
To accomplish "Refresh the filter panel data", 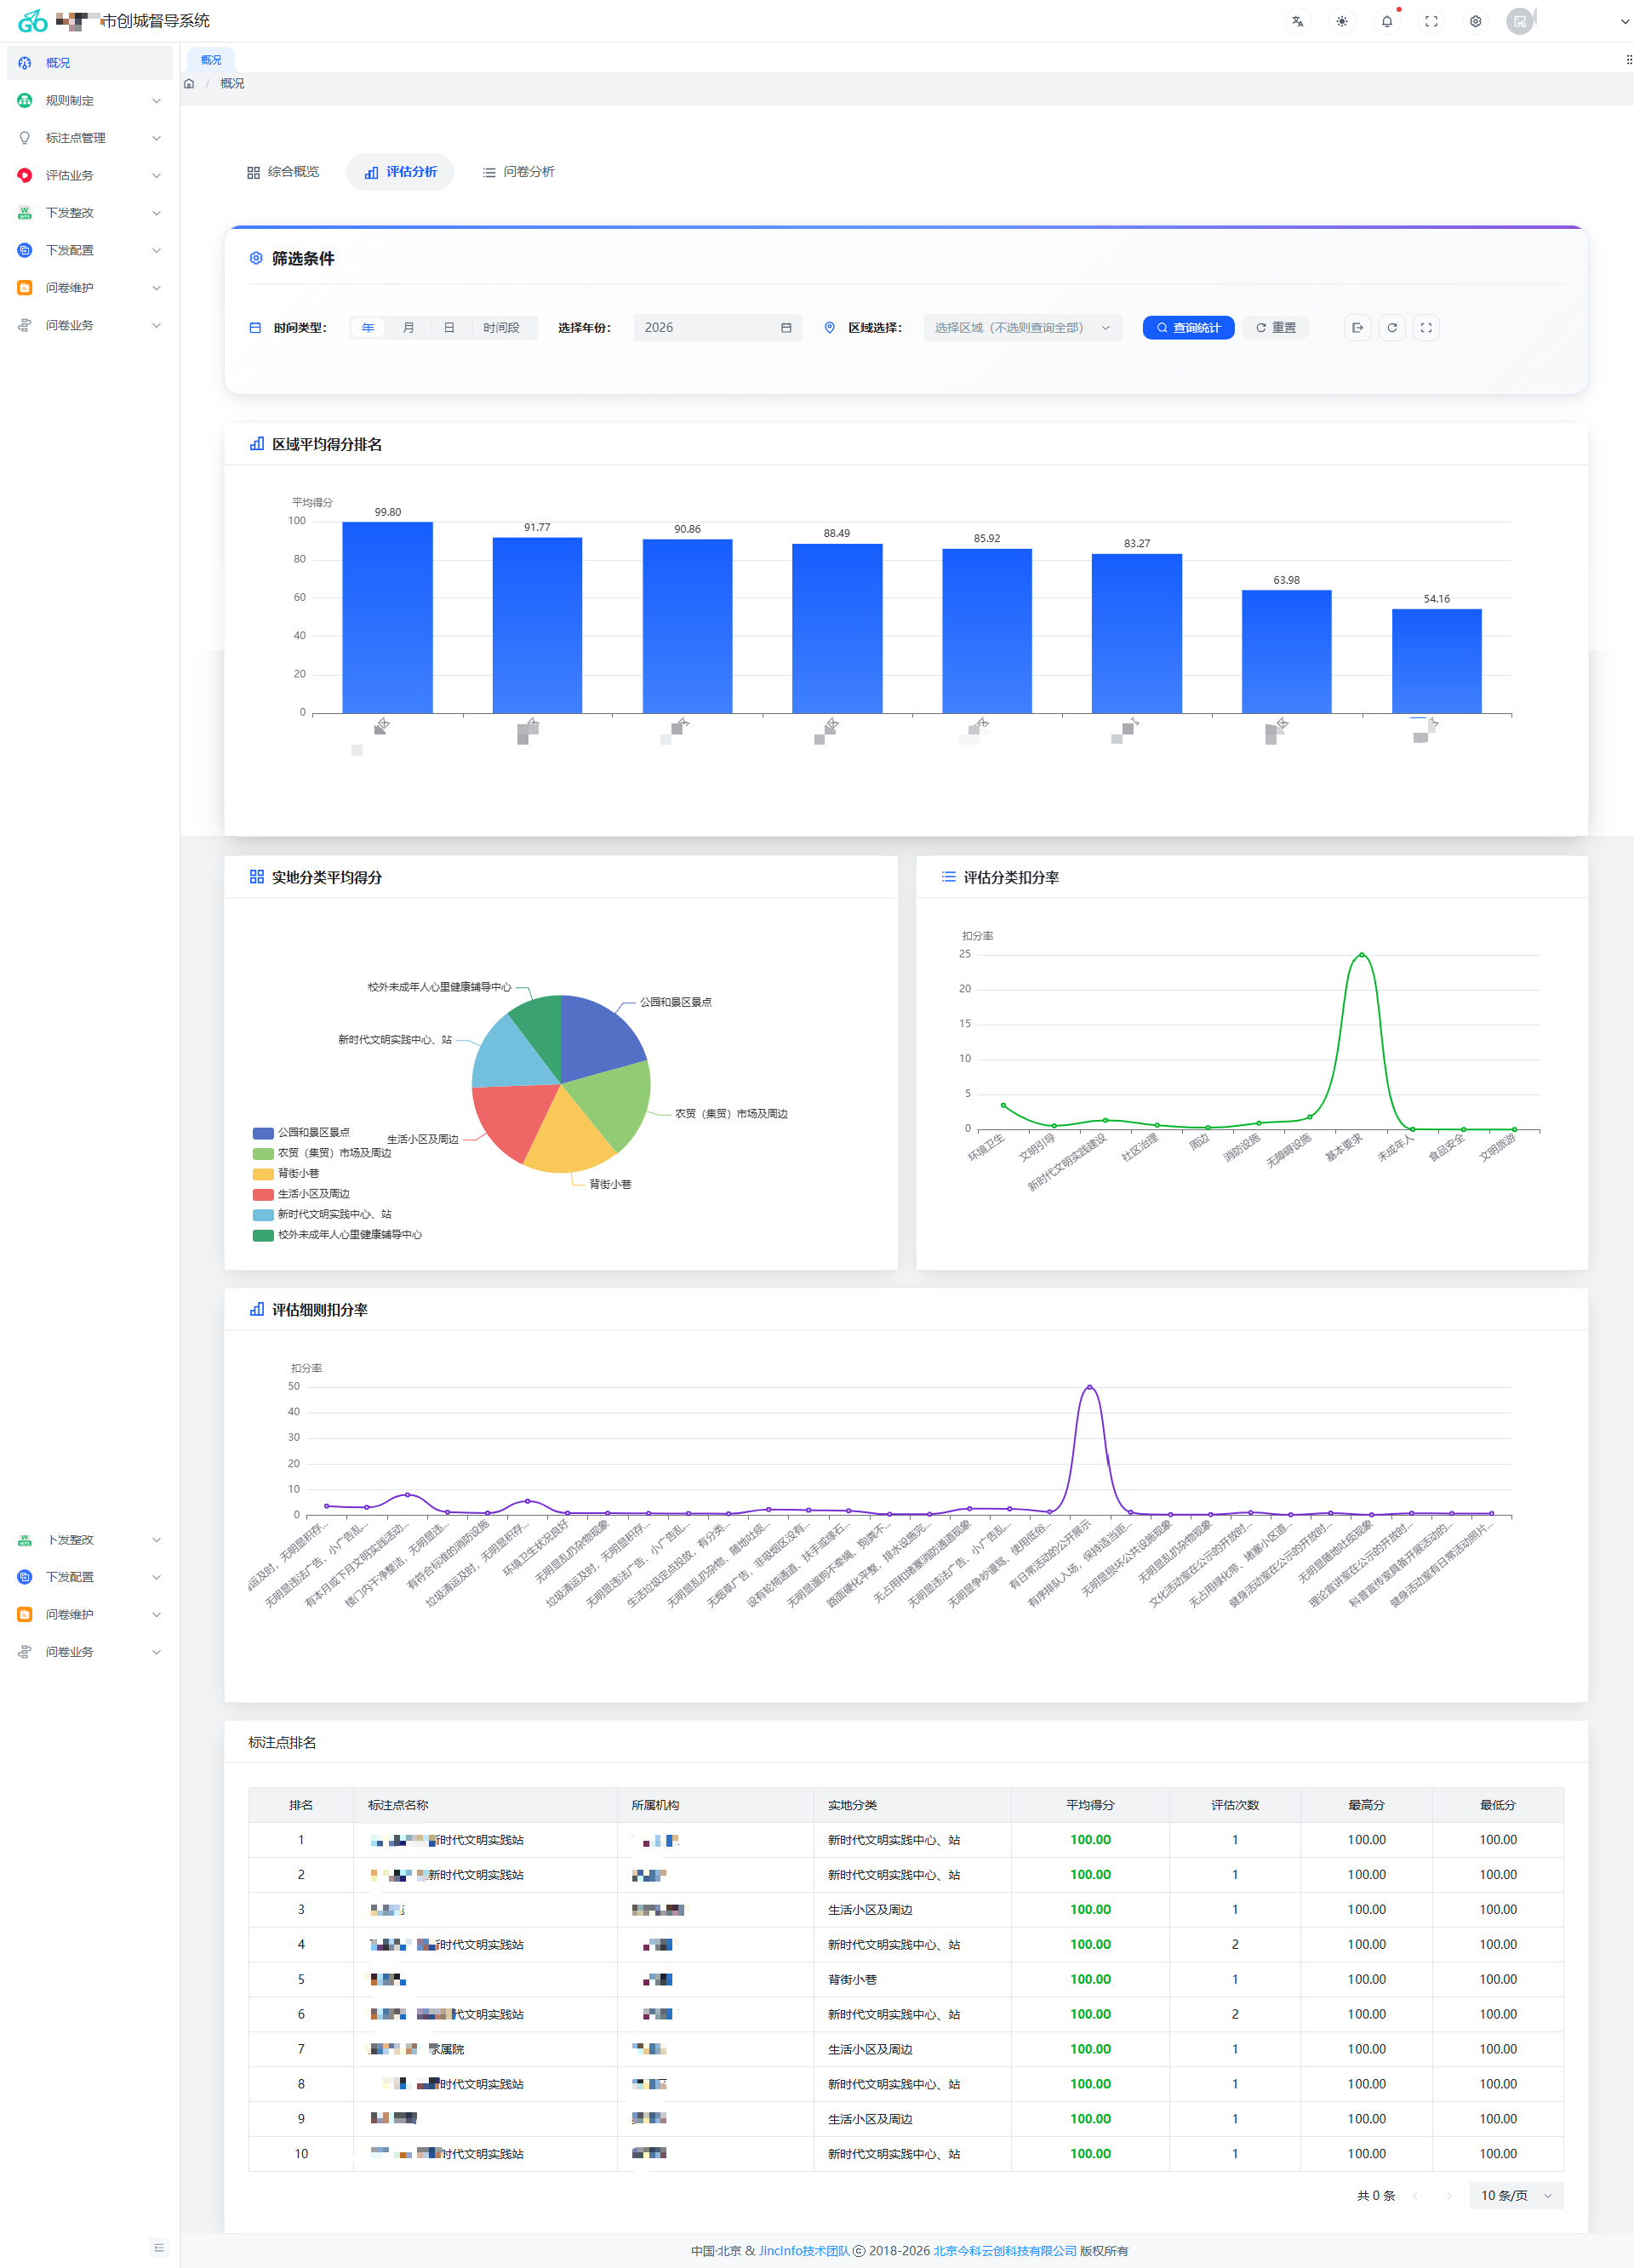I will (1392, 328).
